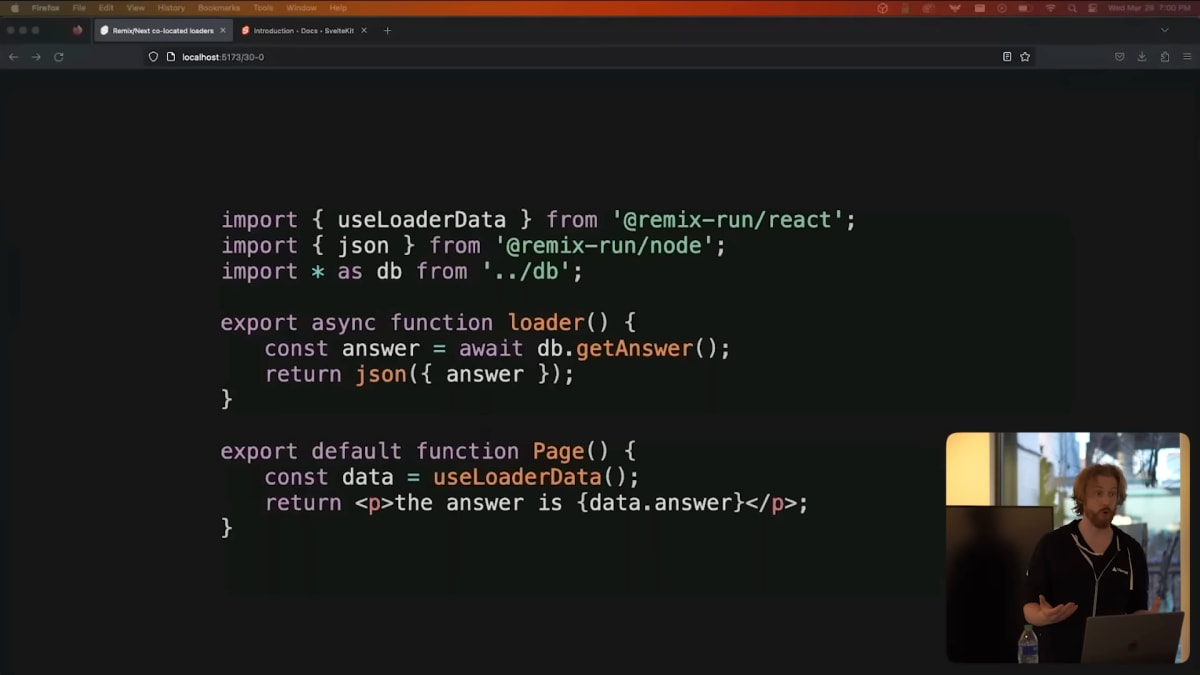Open Spotlight search magnifier icon

pos(1072,8)
